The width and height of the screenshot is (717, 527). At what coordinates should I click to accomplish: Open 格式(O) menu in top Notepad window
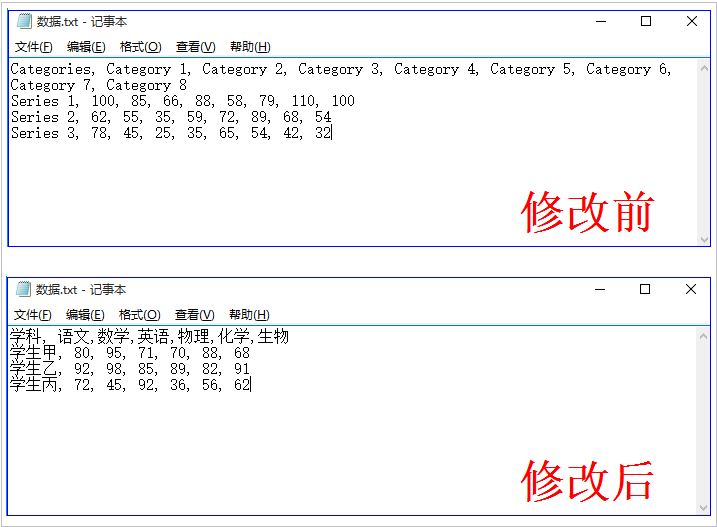140,47
